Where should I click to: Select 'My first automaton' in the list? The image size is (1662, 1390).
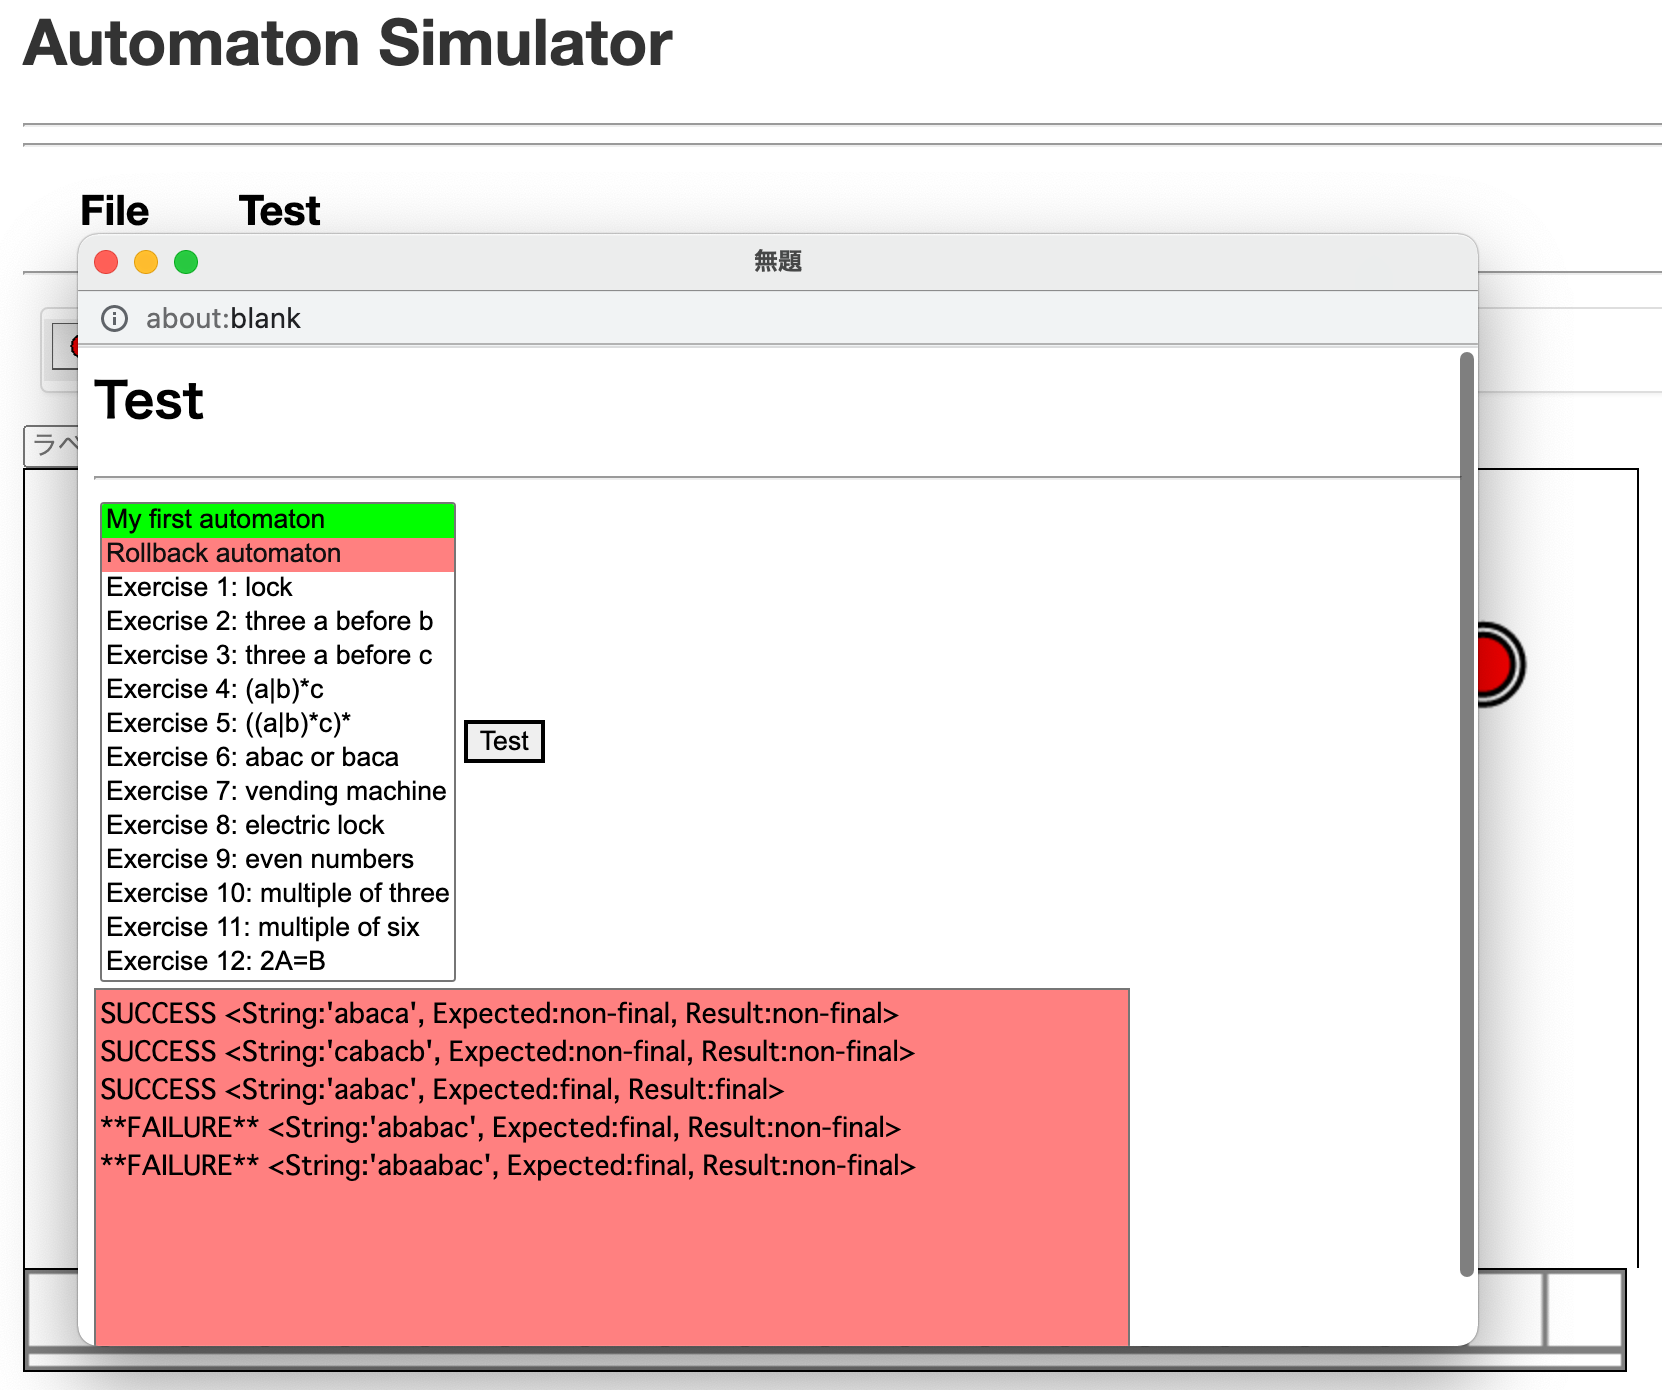(277, 520)
